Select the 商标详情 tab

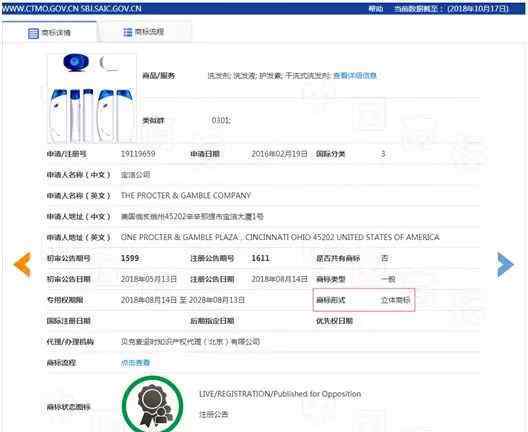pos(50,33)
